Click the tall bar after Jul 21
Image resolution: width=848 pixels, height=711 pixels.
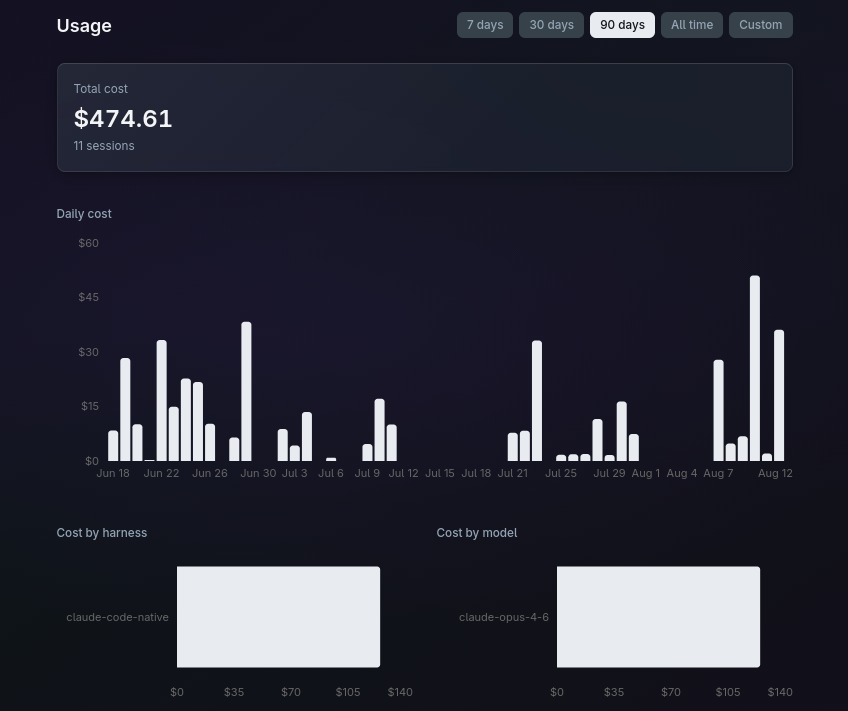(x=536, y=401)
